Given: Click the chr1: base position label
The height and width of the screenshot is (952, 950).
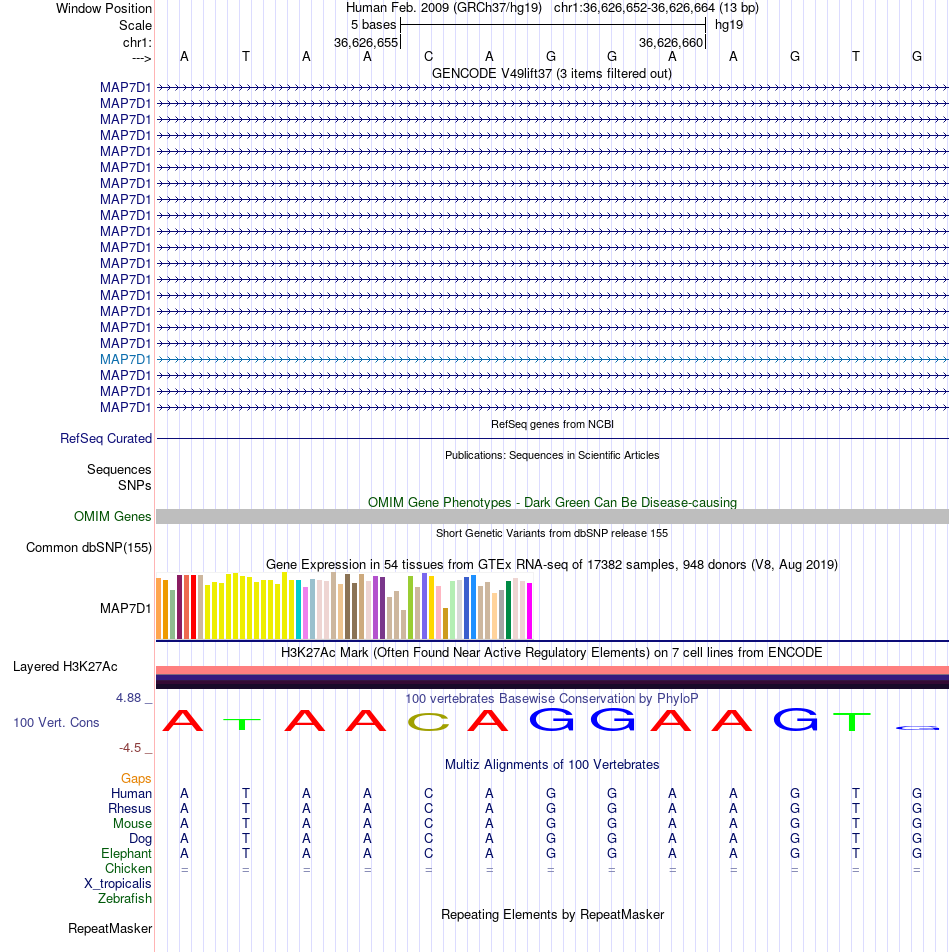Looking at the screenshot, I should click(x=137, y=42).
